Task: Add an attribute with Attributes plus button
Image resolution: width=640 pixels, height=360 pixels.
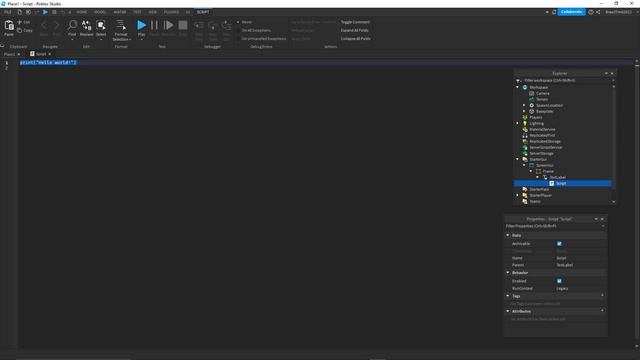Action: click(x=602, y=311)
